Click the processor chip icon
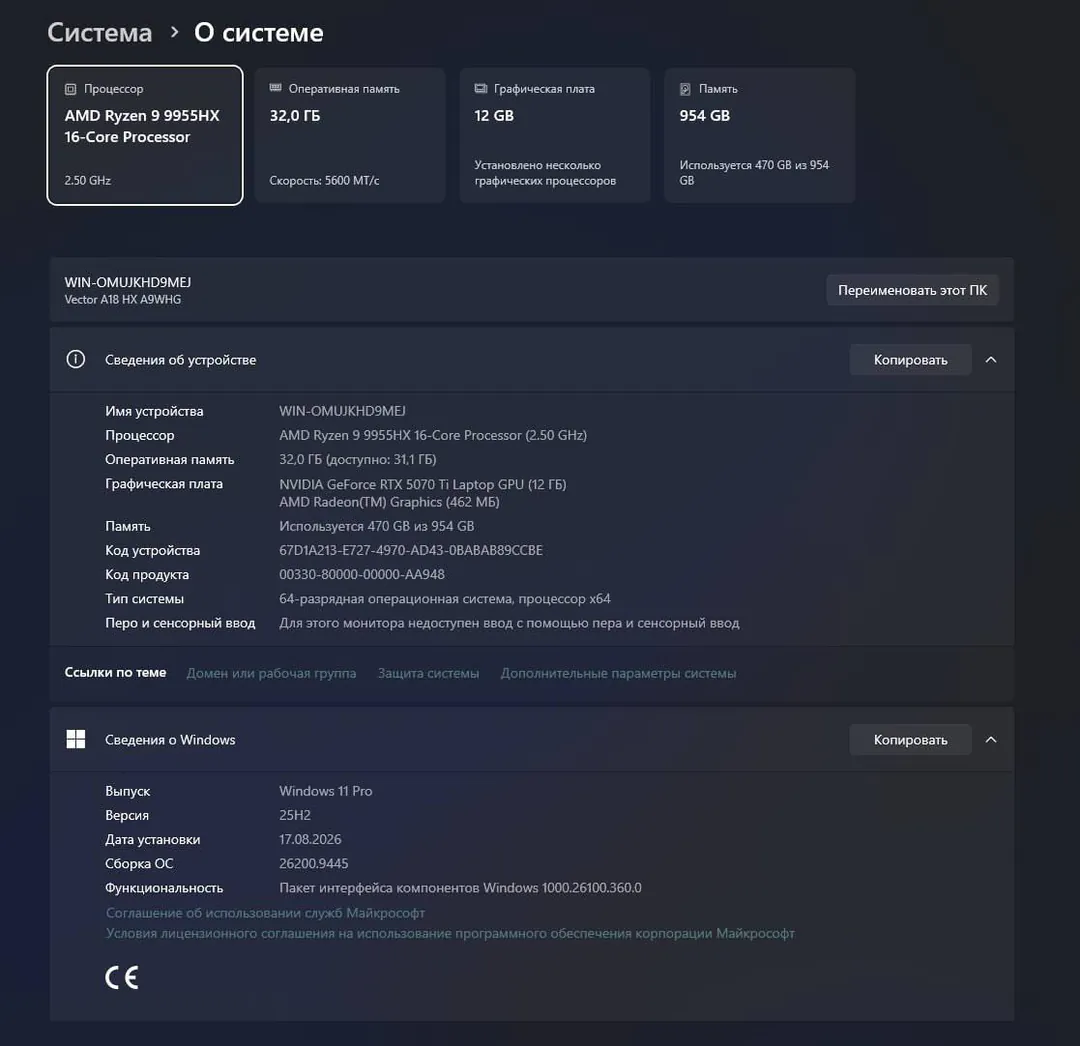 pos(70,89)
